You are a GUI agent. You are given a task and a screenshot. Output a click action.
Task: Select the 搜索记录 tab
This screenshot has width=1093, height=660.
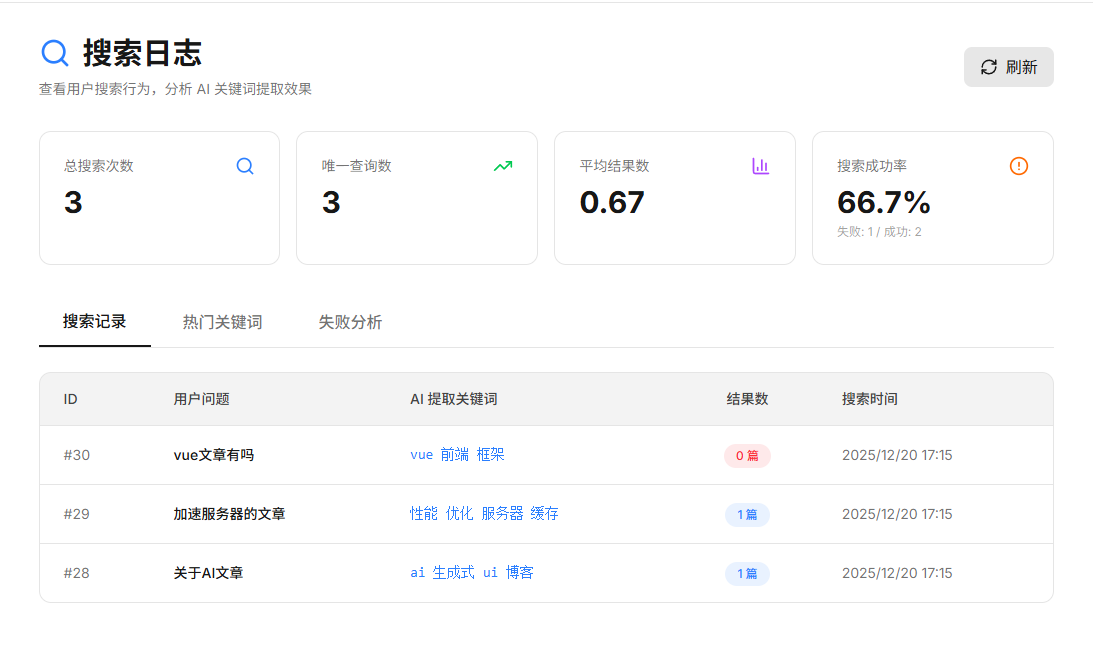pyautogui.click(x=95, y=322)
